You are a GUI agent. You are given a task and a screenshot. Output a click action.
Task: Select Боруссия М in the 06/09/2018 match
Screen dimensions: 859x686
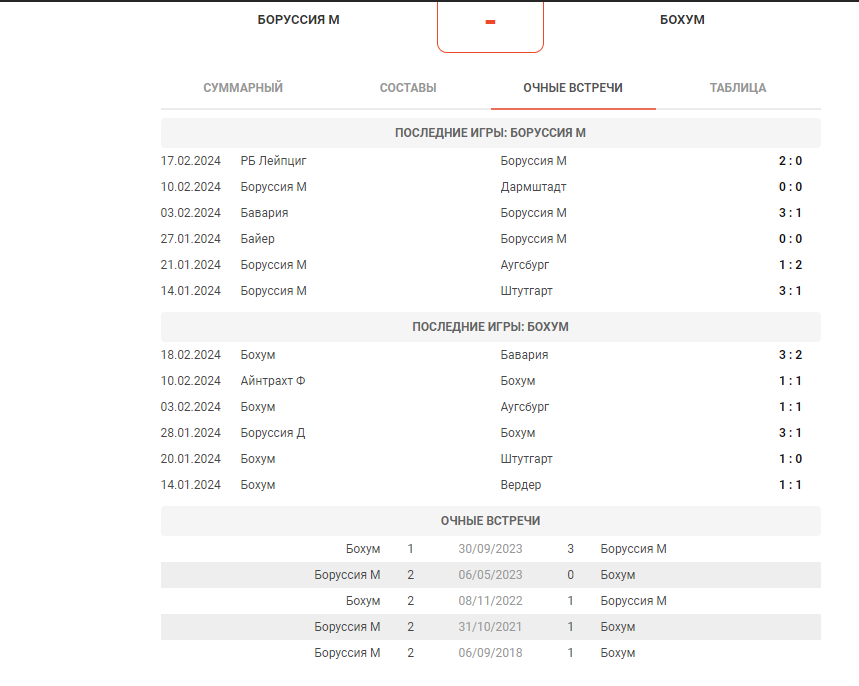(x=347, y=653)
